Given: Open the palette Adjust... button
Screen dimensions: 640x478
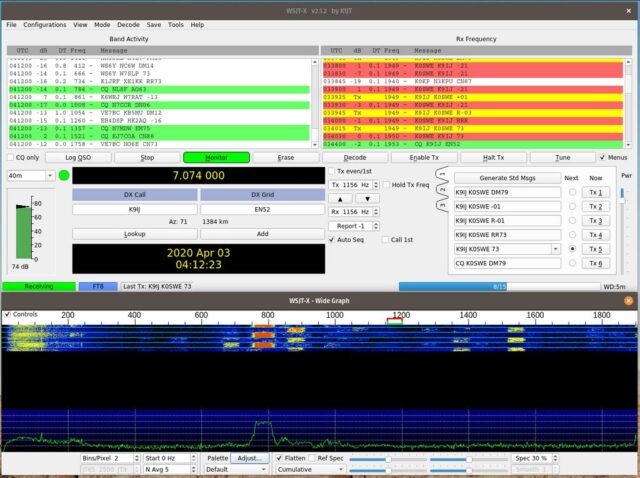Looking at the screenshot, I should point(249,458).
